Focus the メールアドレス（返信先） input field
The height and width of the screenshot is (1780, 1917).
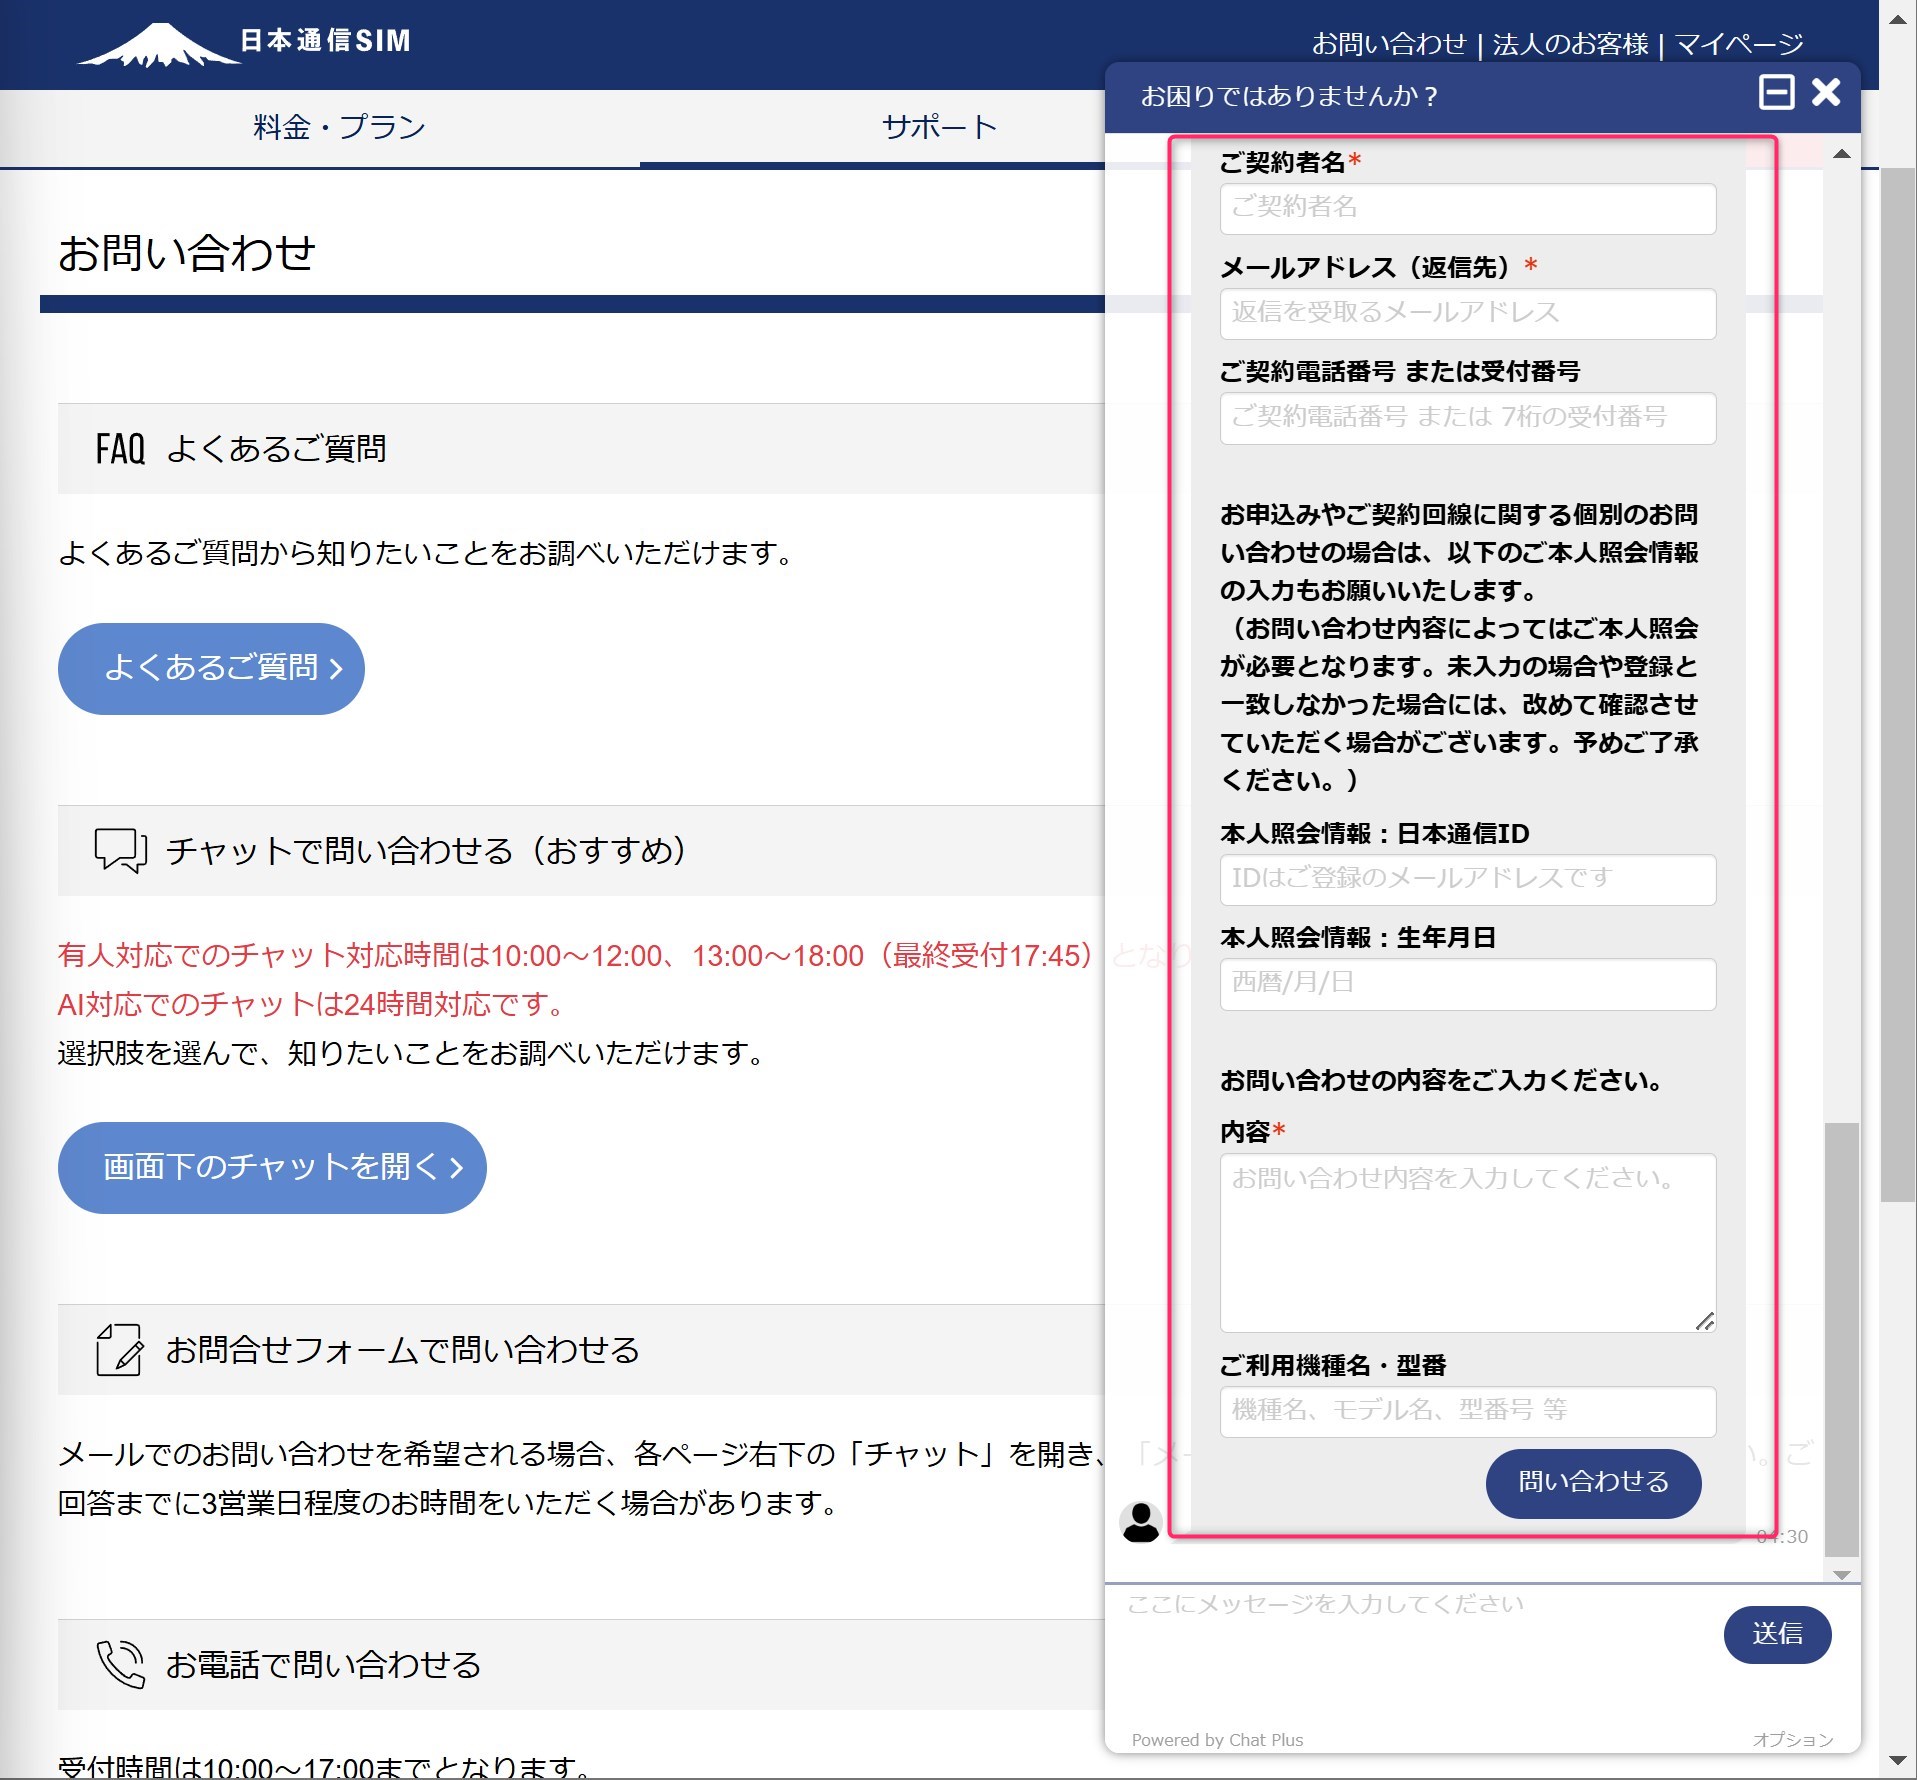pyautogui.click(x=1467, y=313)
